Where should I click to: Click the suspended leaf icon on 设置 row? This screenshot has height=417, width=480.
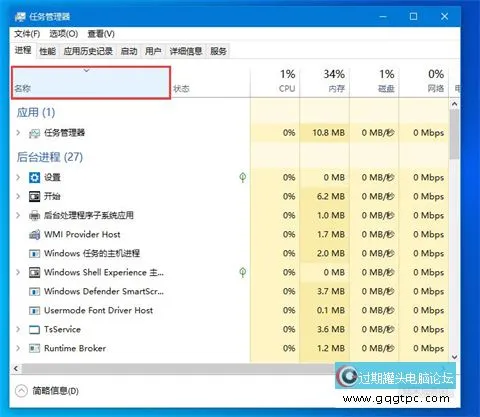243,177
